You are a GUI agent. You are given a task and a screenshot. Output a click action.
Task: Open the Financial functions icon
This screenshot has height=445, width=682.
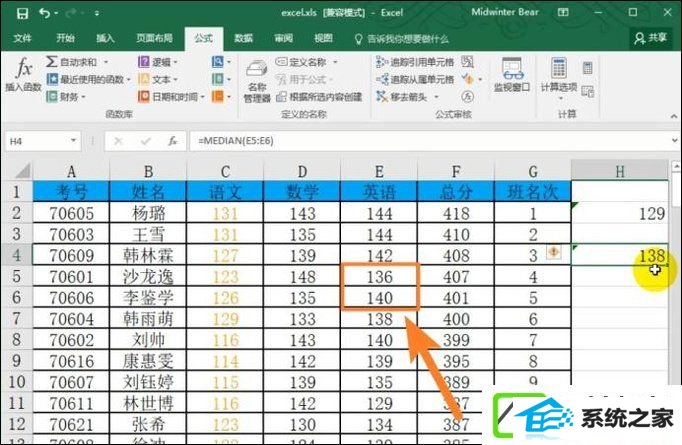tap(52, 96)
